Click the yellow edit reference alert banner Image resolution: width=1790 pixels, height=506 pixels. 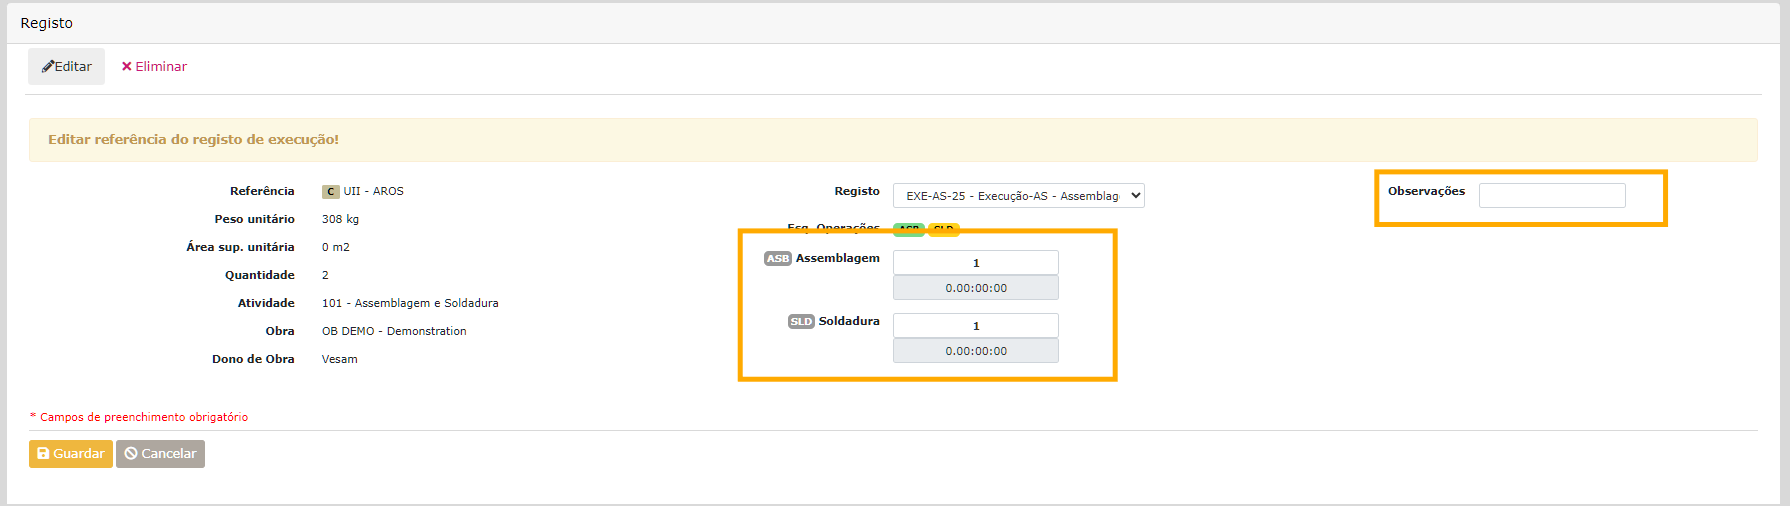(x=892, y=140)
